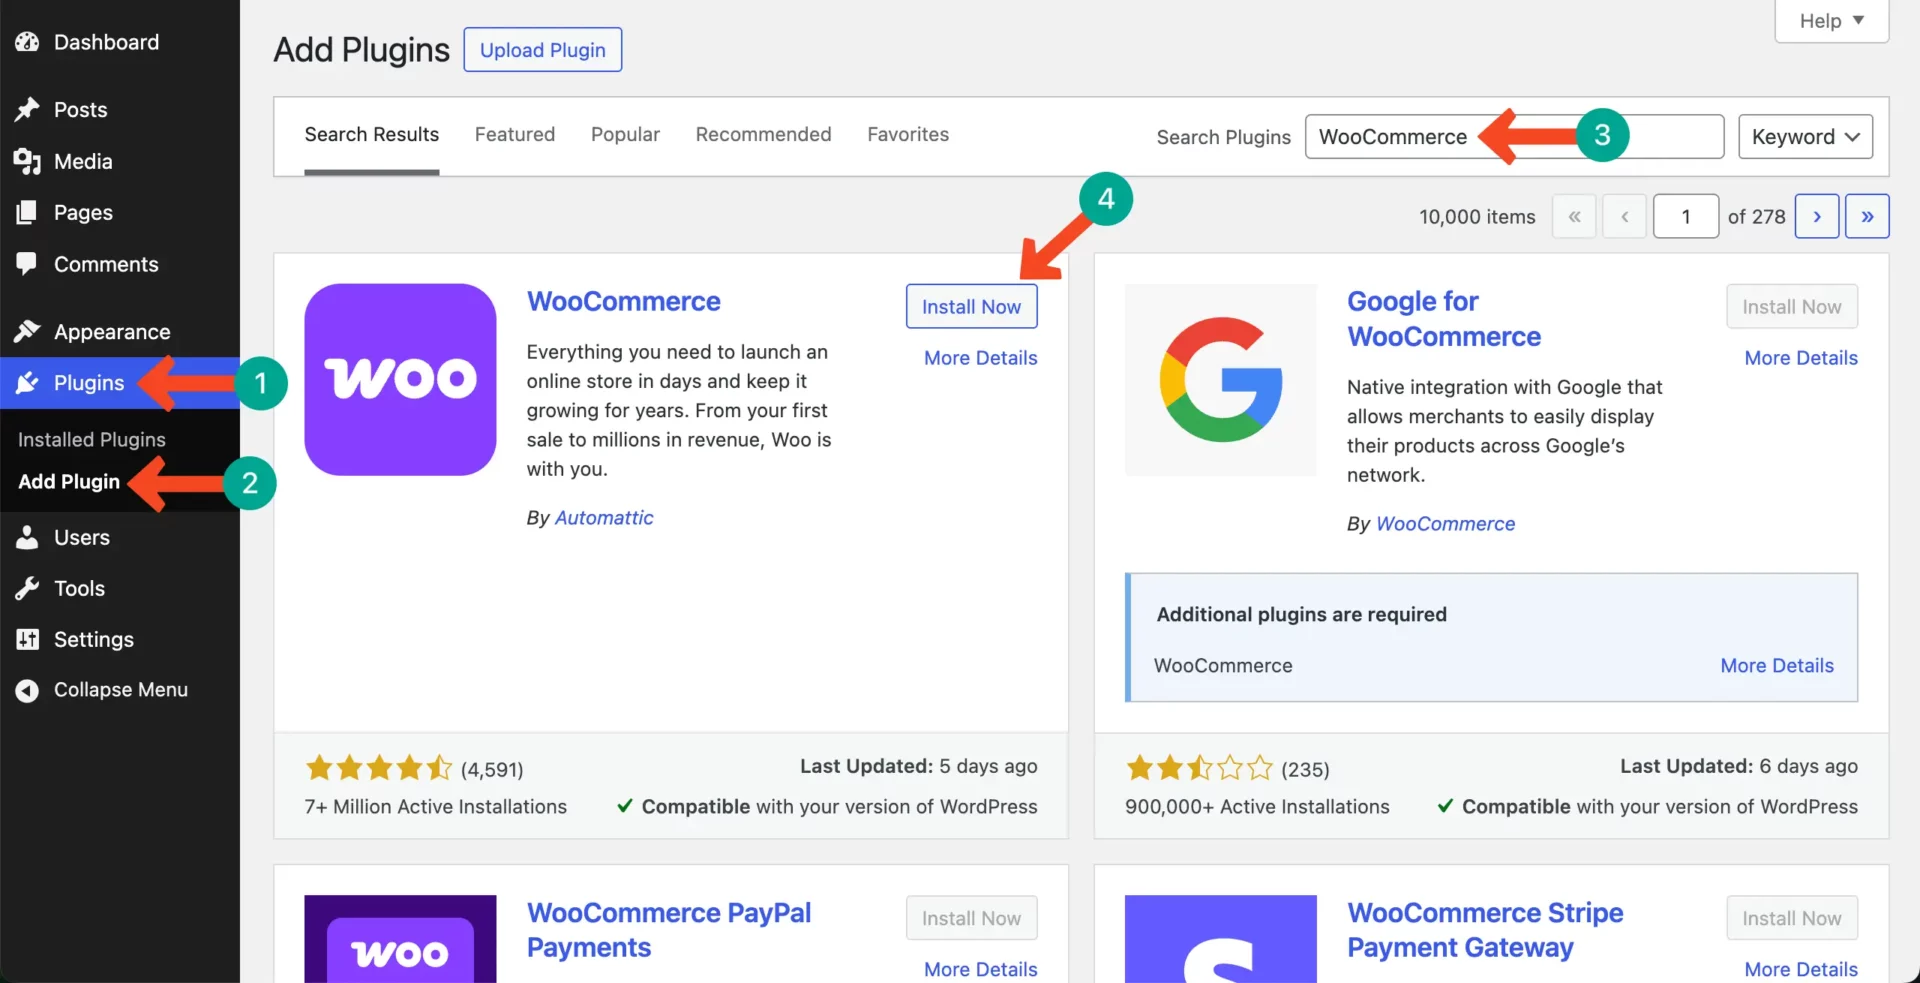Viewport: 1920px width, 983px height.
Task: Go to next page of results
Action: (1817, 216)
